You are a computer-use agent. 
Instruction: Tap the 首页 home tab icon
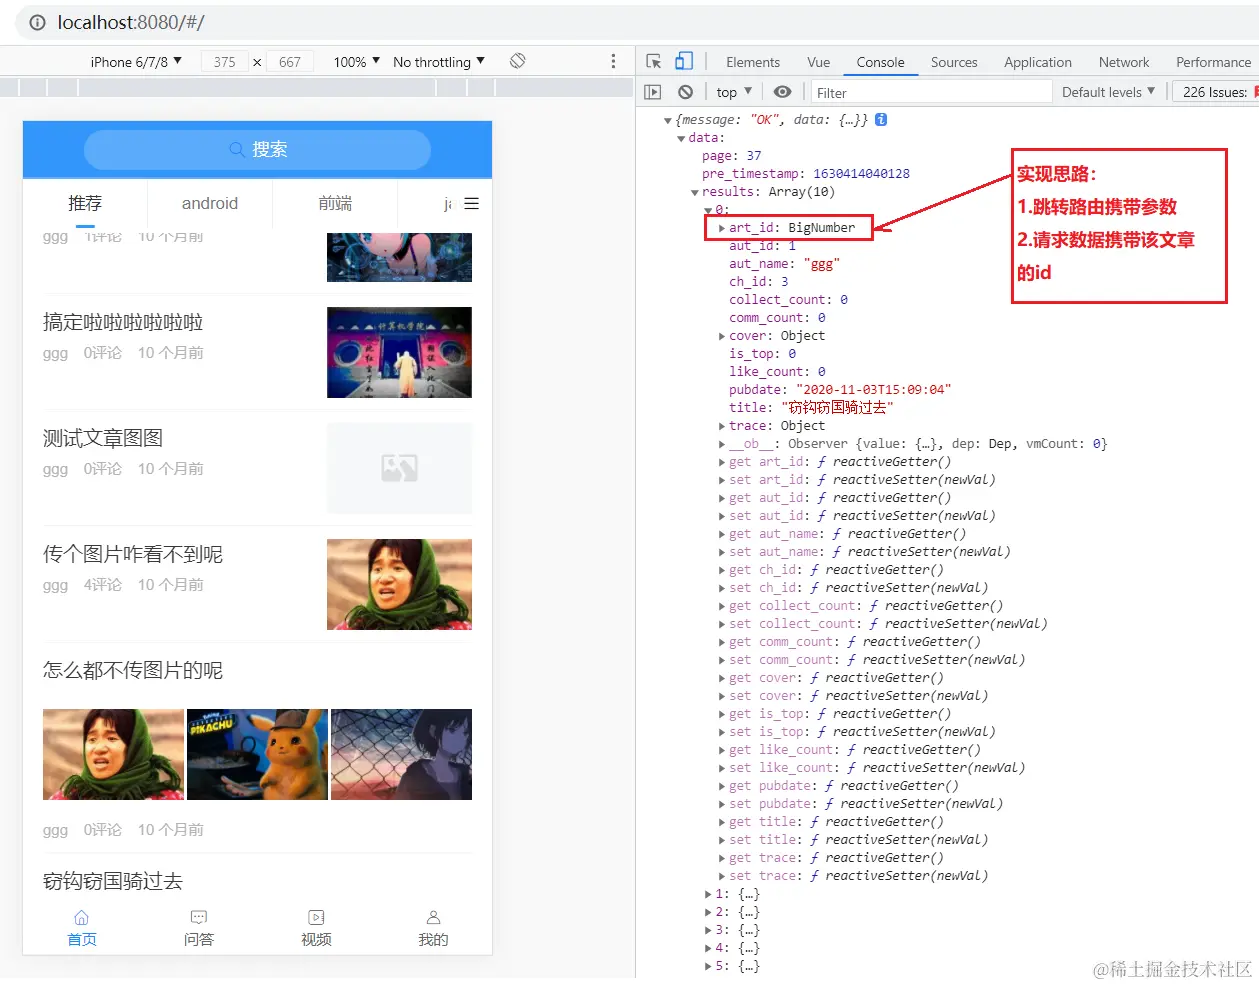click(x=82, y=917)
